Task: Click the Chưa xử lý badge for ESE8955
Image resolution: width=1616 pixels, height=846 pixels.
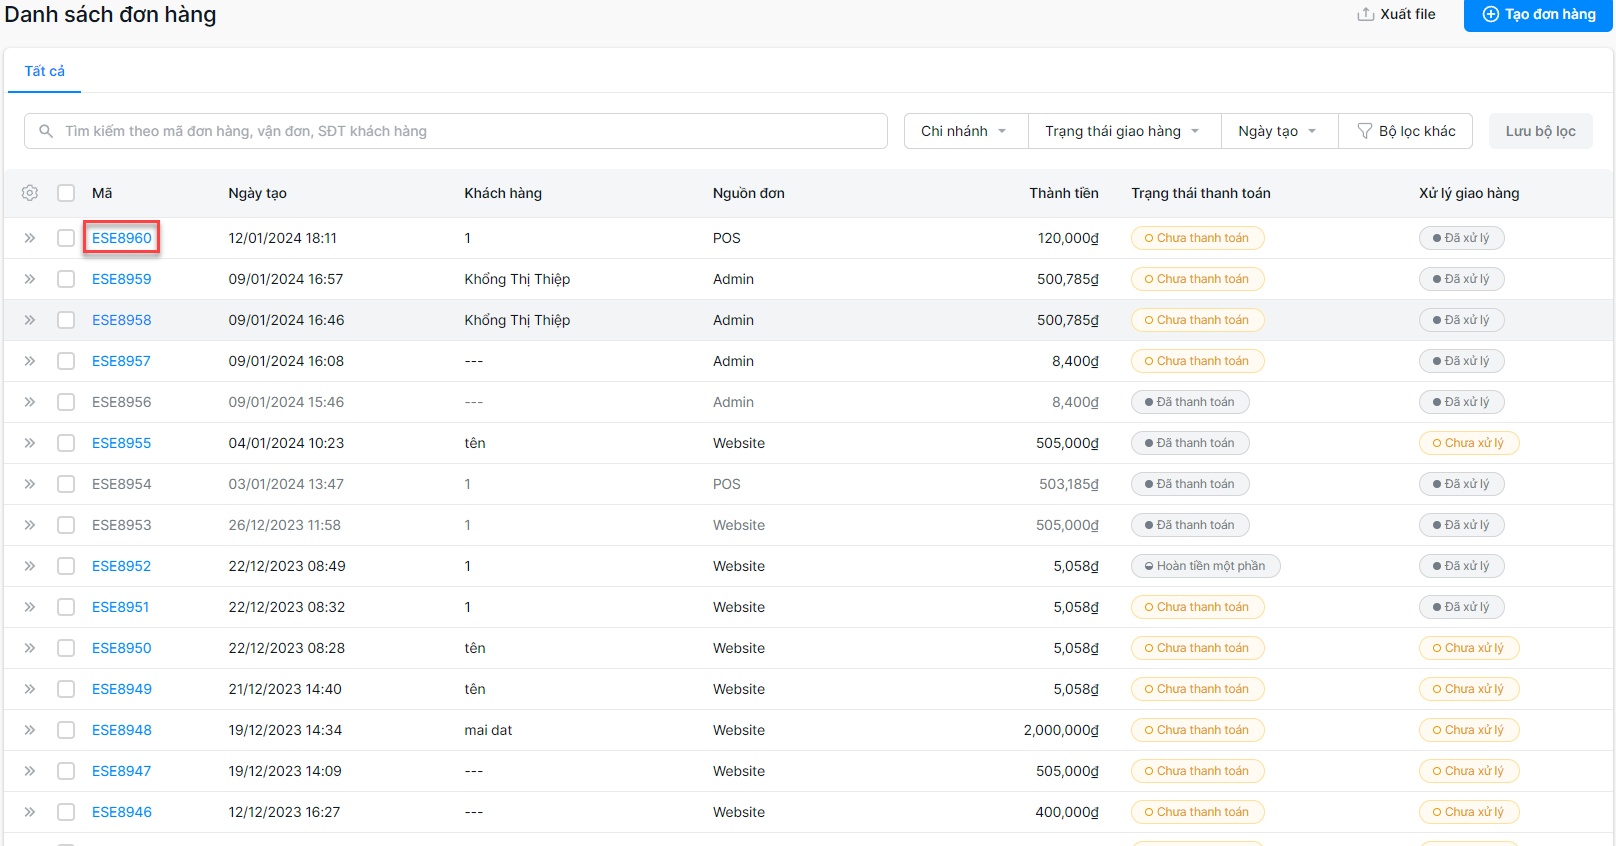Action: point(1469,443)
